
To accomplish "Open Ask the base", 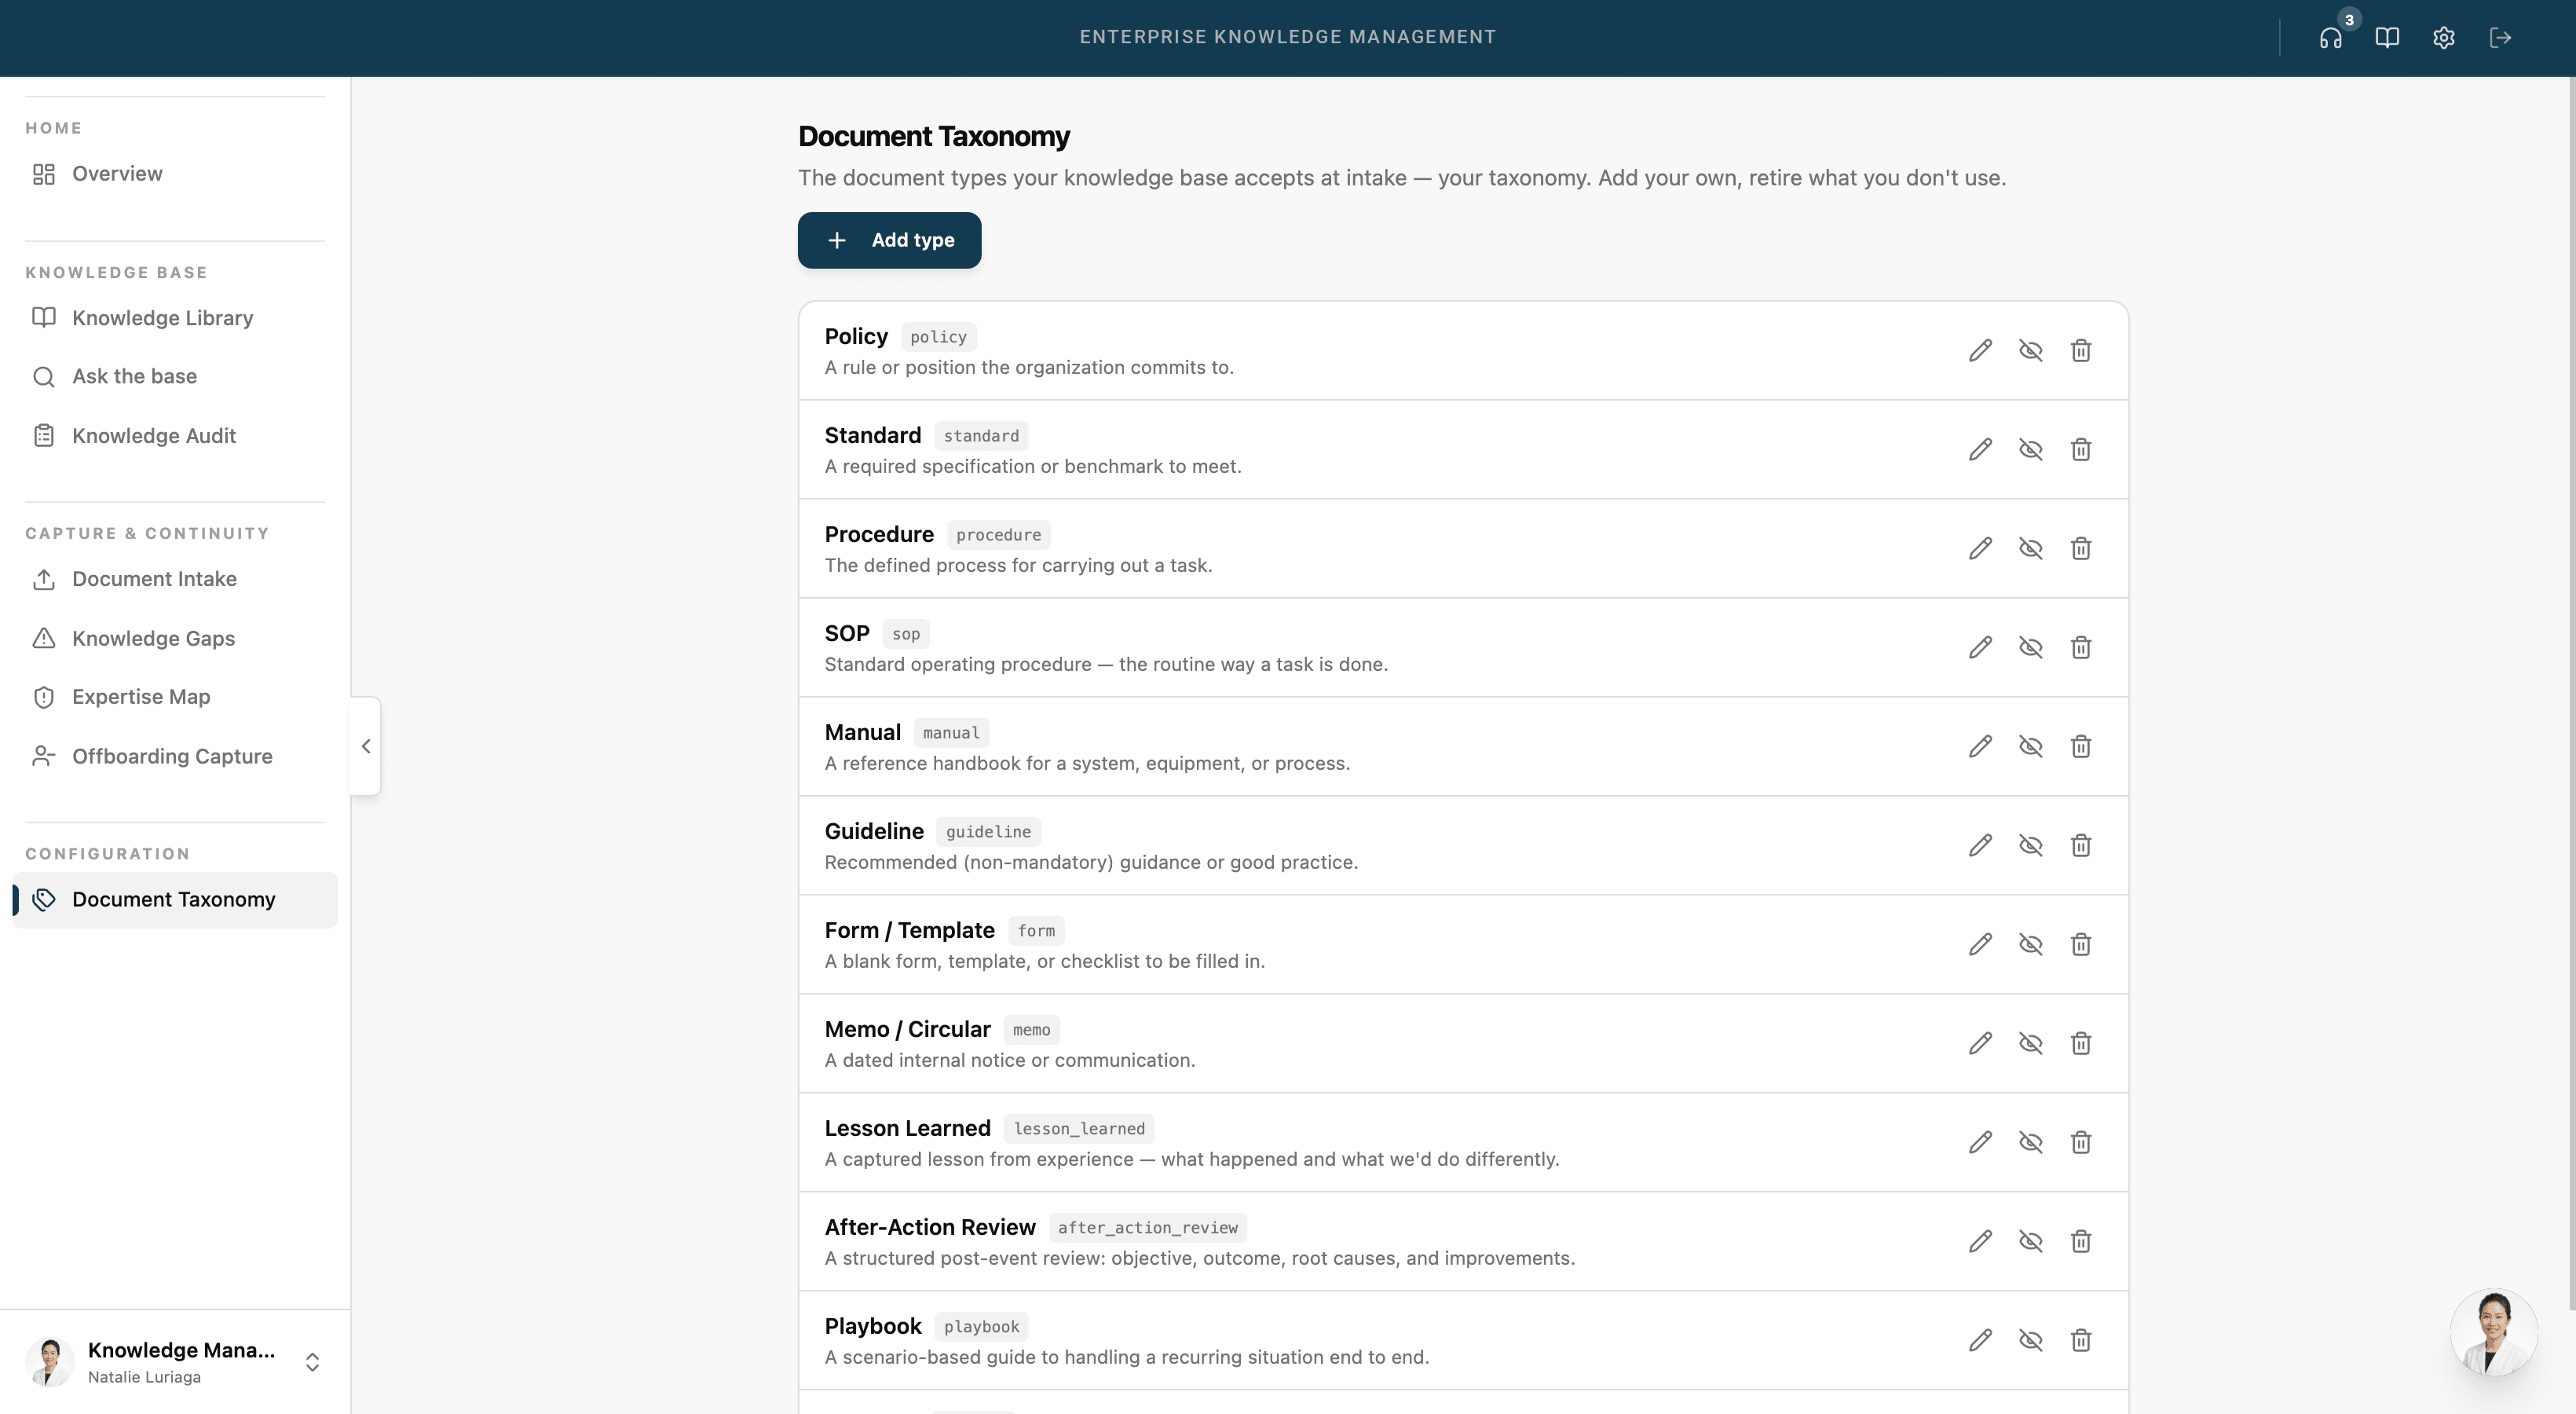I will pos(175,376).
